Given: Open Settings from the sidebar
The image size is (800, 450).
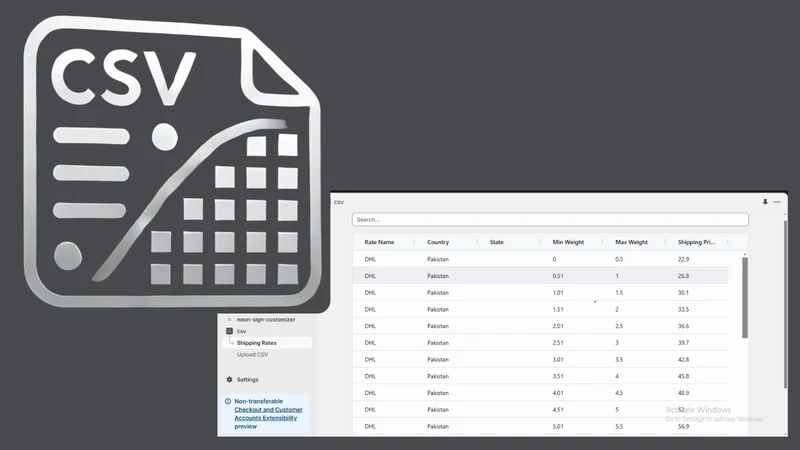Looking at the screenshot, I should coord(247,380).
